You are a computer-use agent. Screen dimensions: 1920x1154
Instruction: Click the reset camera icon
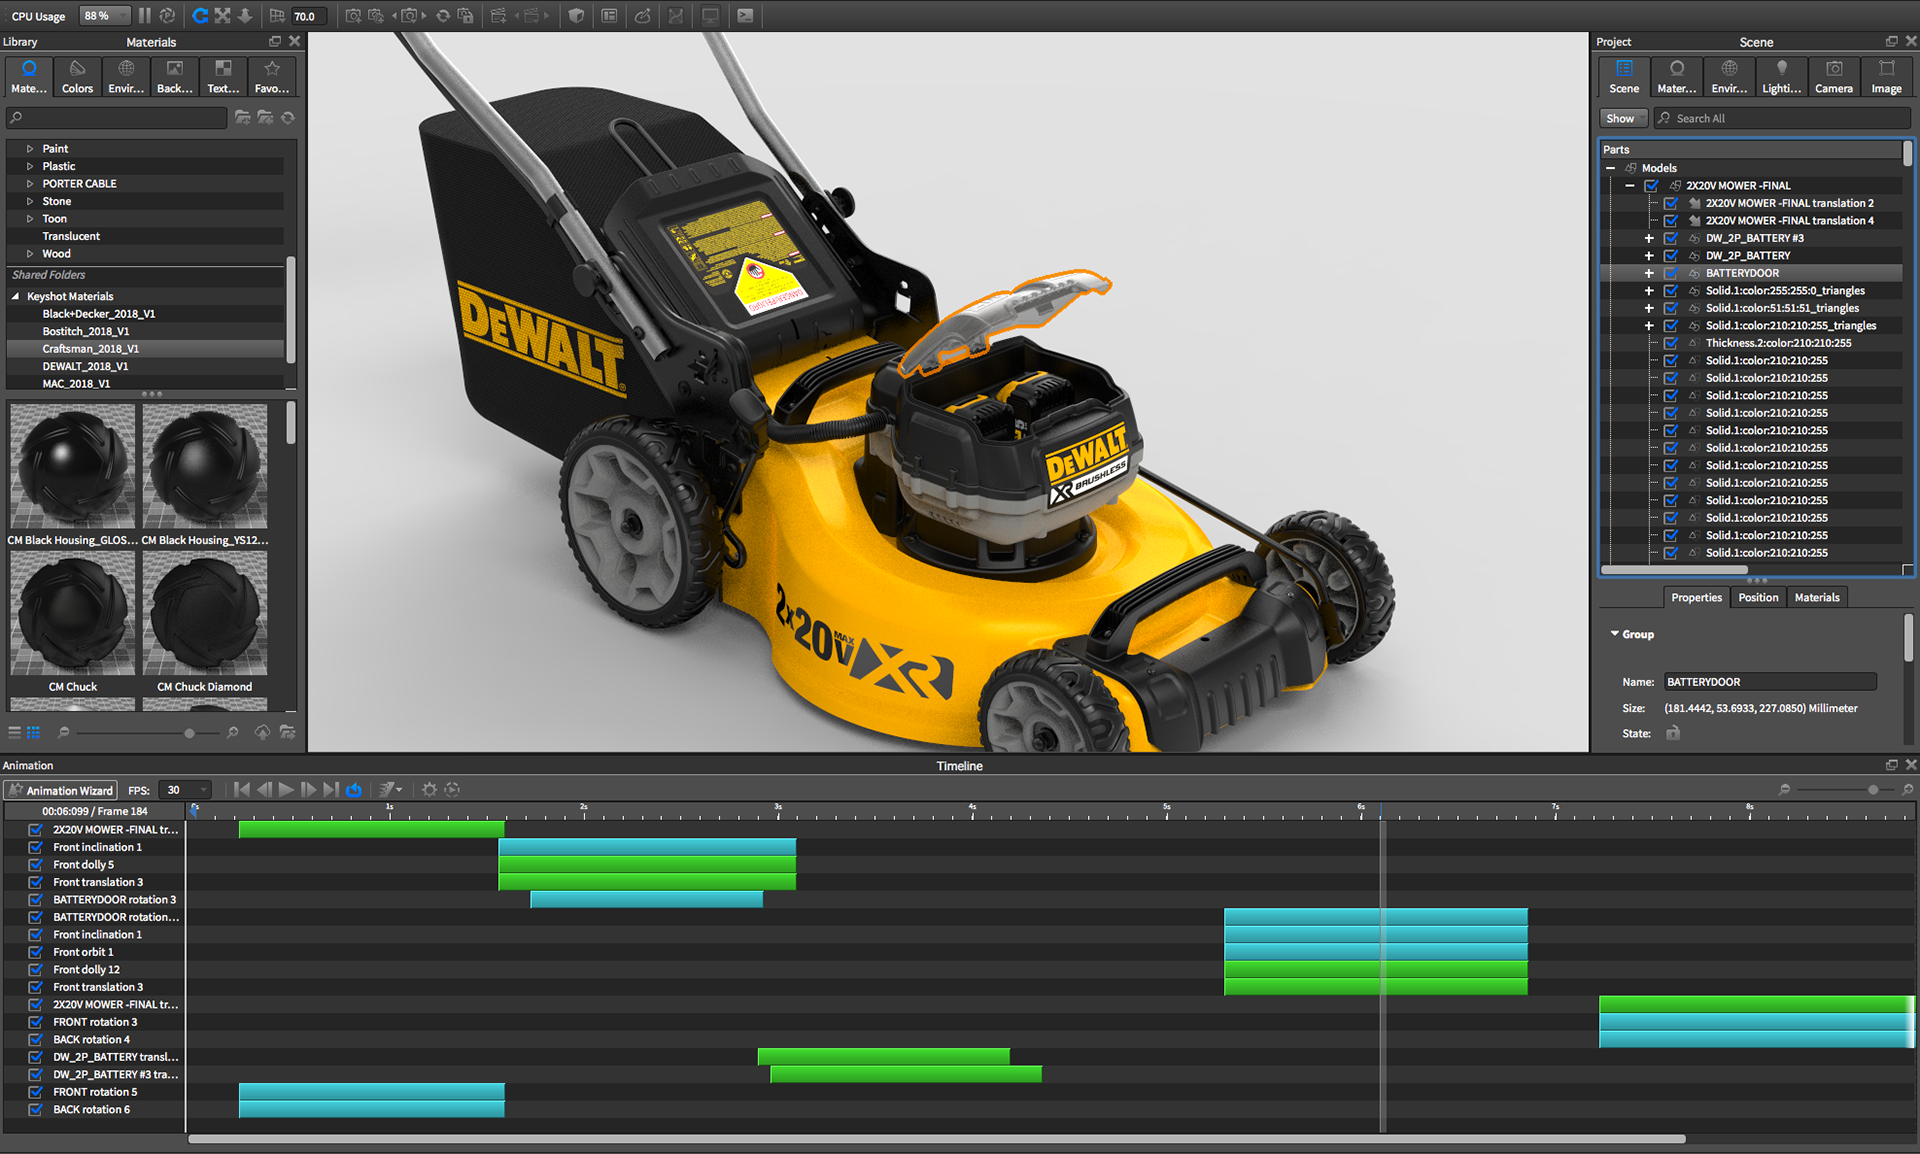click(x=442, y=16)
